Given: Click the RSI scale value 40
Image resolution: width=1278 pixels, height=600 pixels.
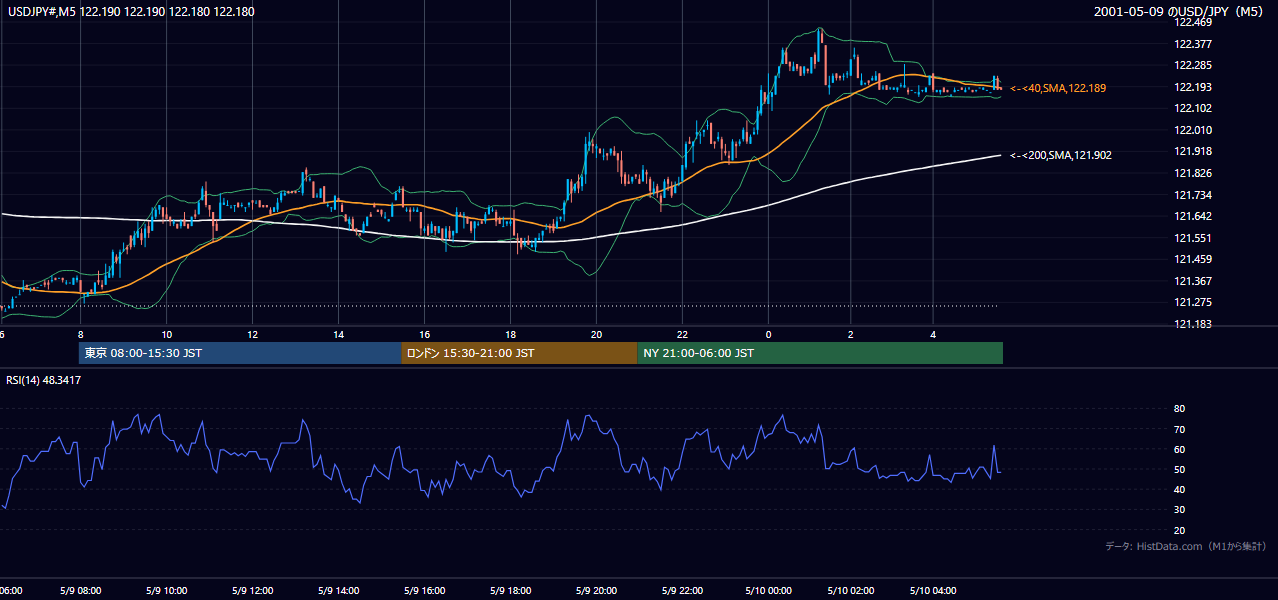Looking at the screenshot, I should (1179, 489).
